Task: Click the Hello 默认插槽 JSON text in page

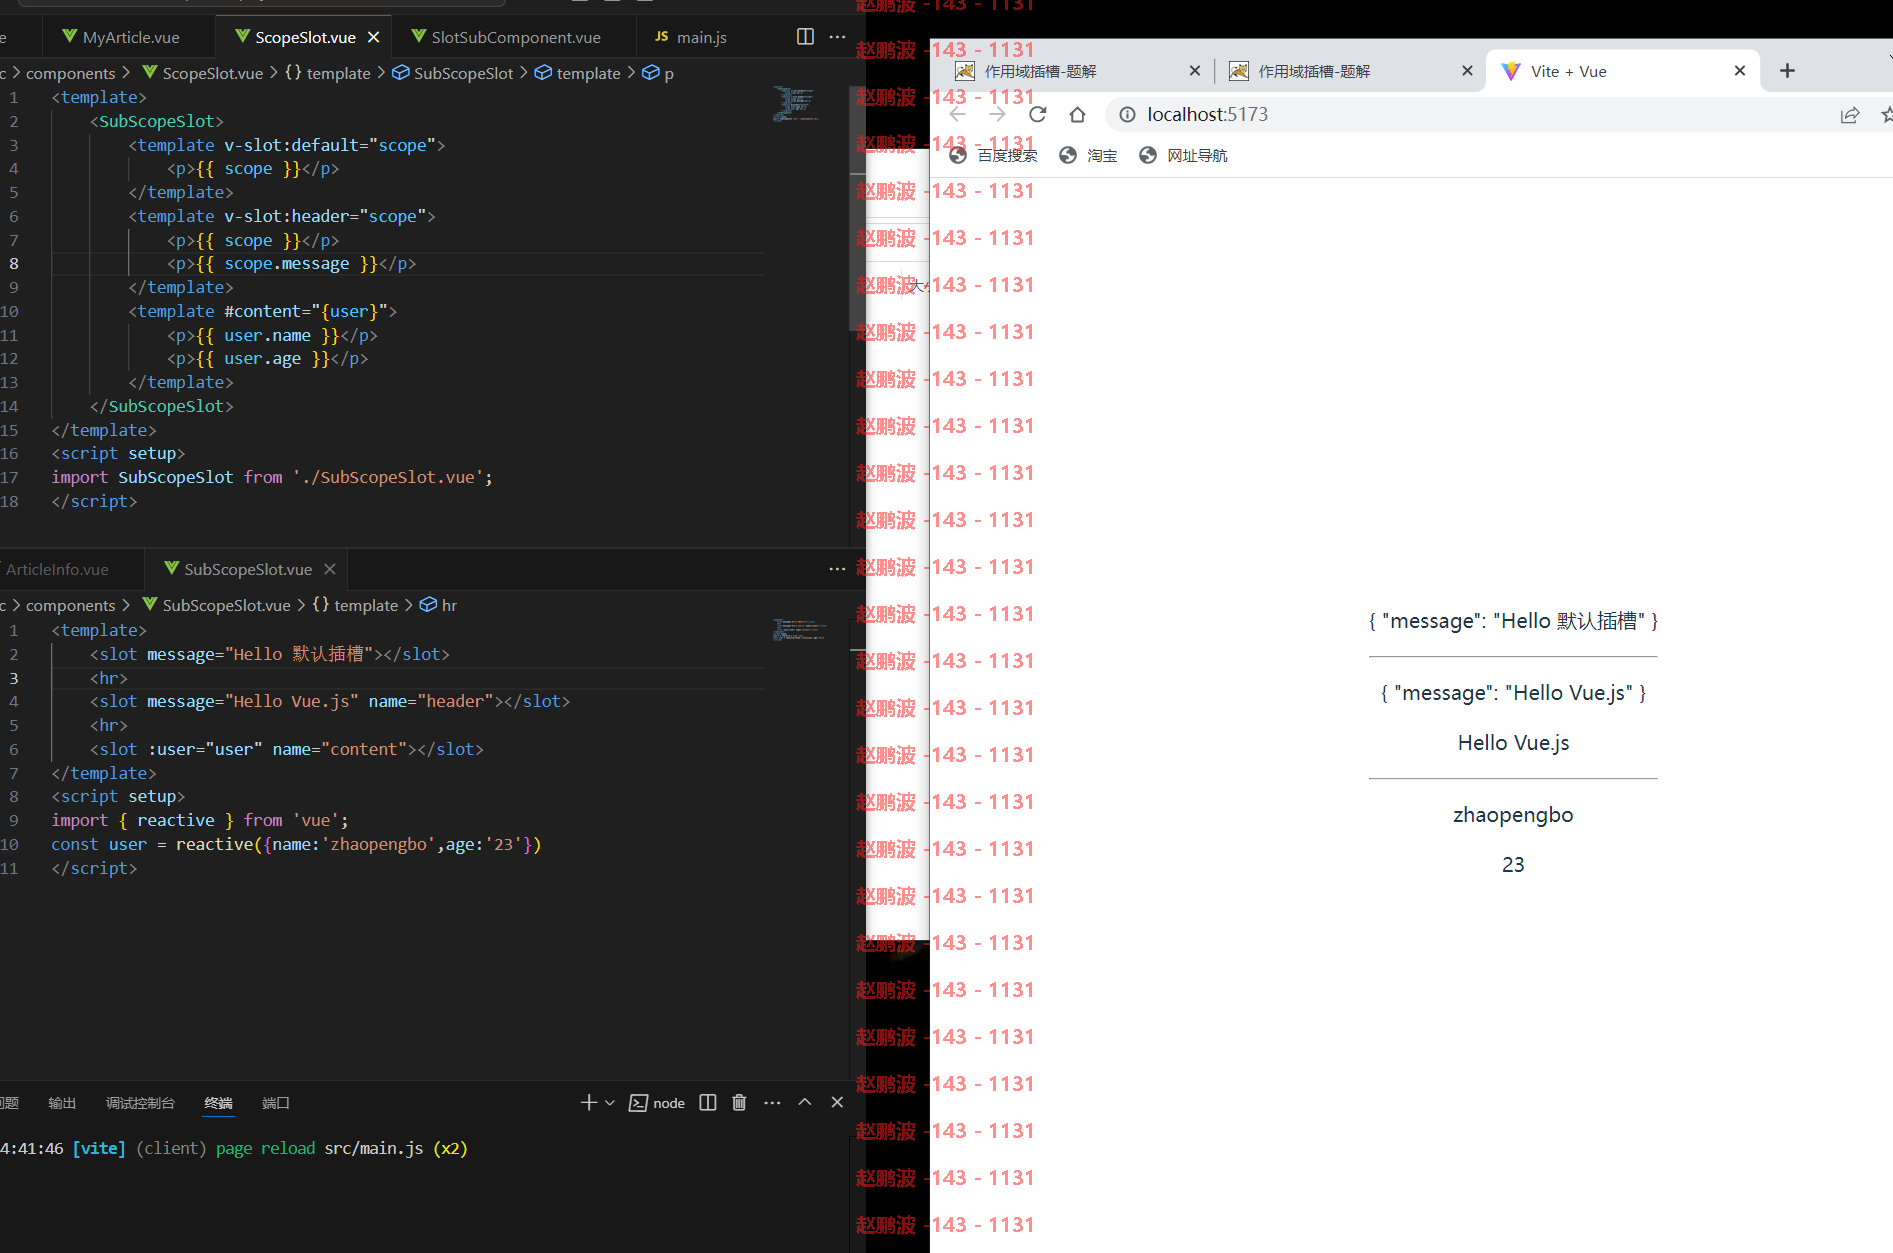Action: tap(1513, 621)
